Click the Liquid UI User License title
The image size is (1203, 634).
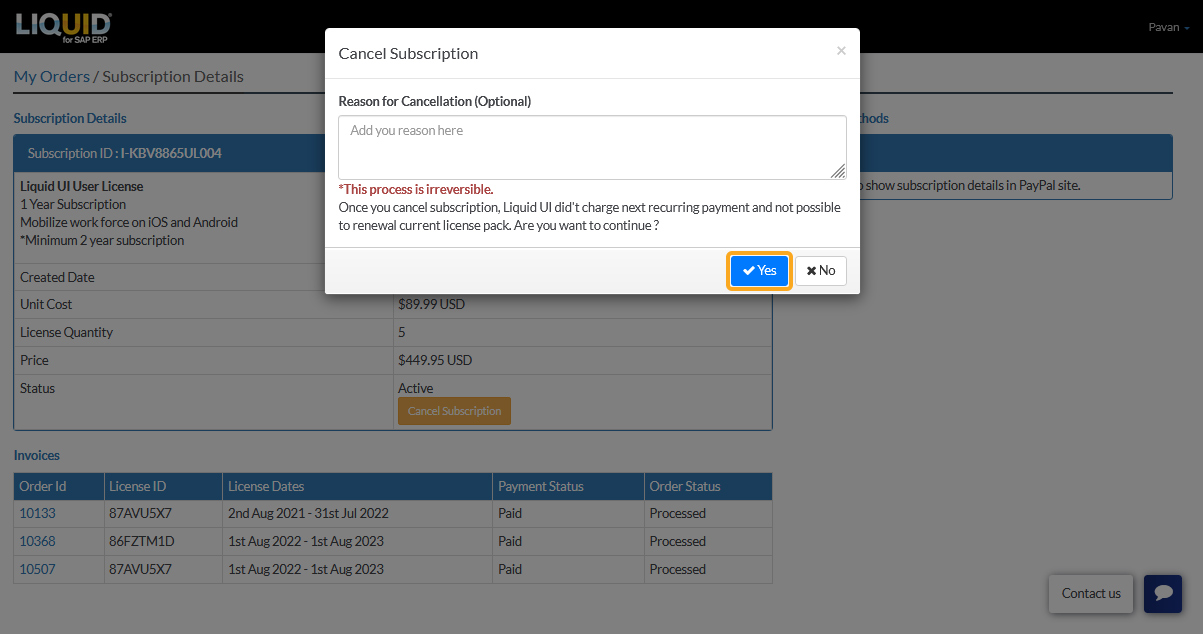click(x=82, y=186)
